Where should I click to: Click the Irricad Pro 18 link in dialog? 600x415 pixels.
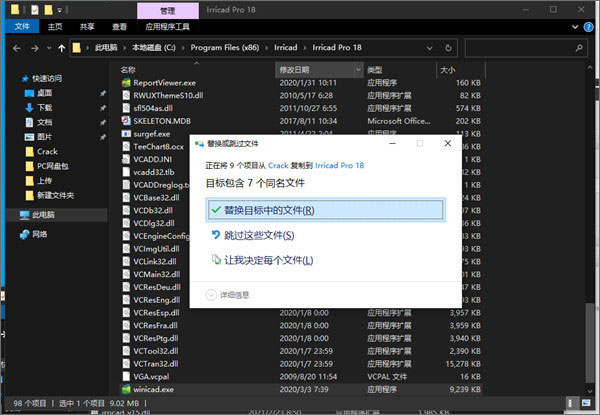(339, 166)
